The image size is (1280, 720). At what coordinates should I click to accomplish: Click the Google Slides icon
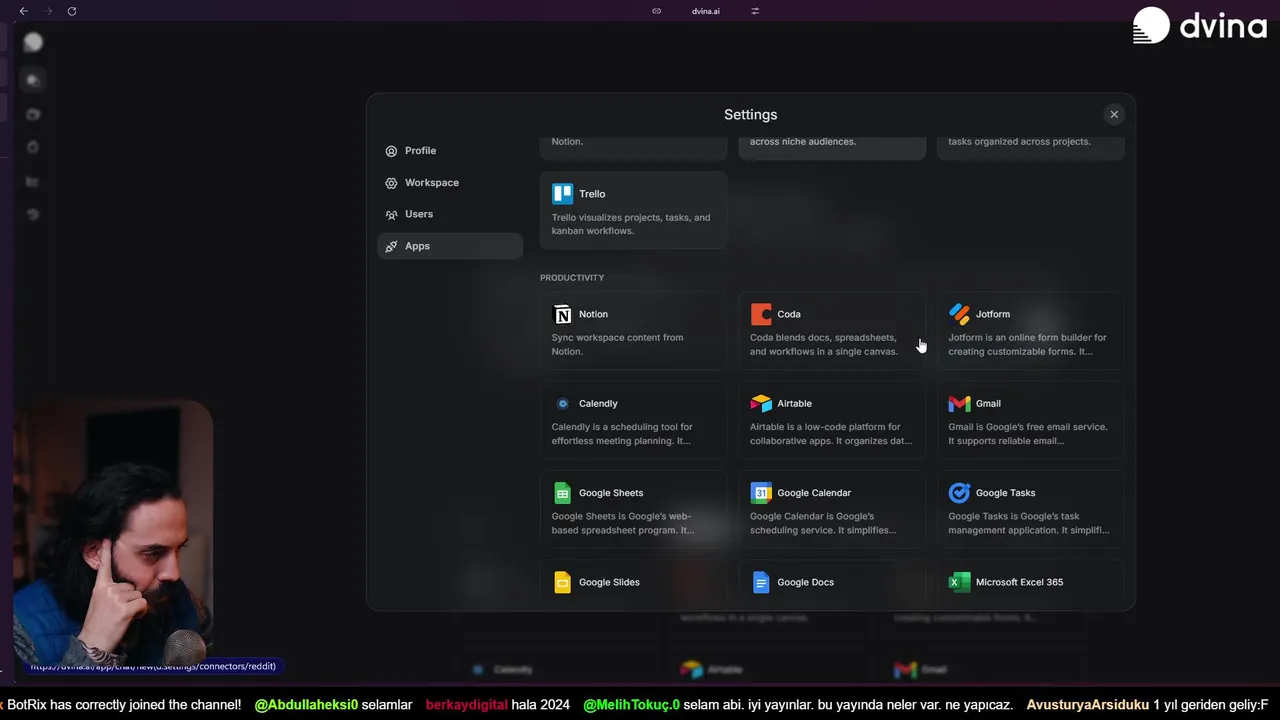click(563, 582)
